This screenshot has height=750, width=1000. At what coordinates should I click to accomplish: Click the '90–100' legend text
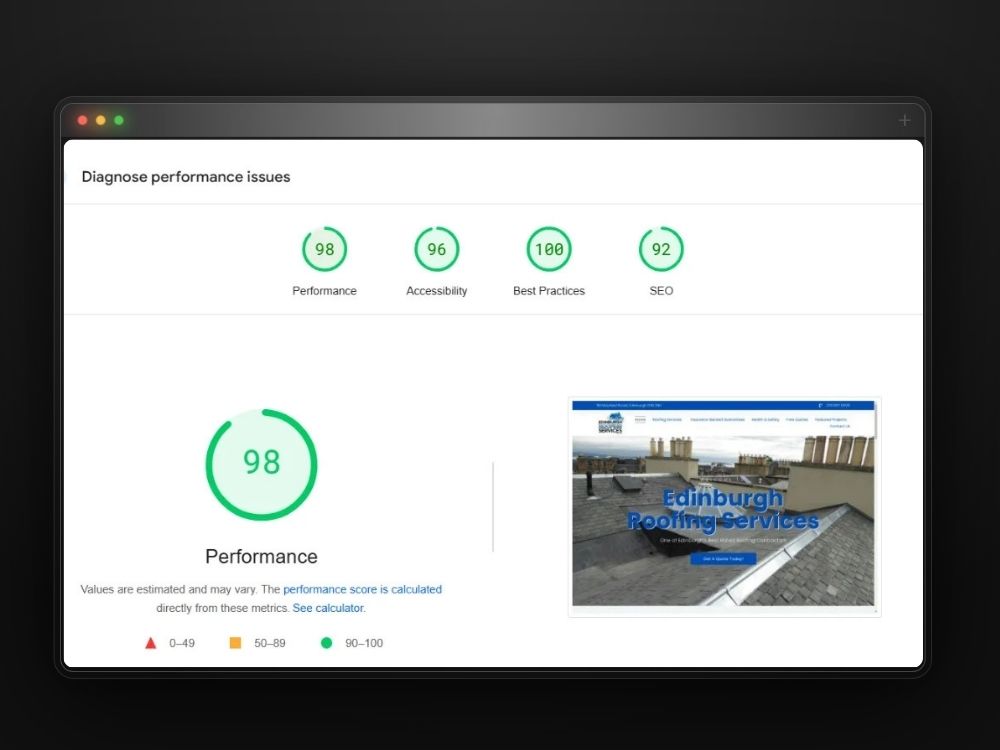pyautogui.click(x=364, y=643)
